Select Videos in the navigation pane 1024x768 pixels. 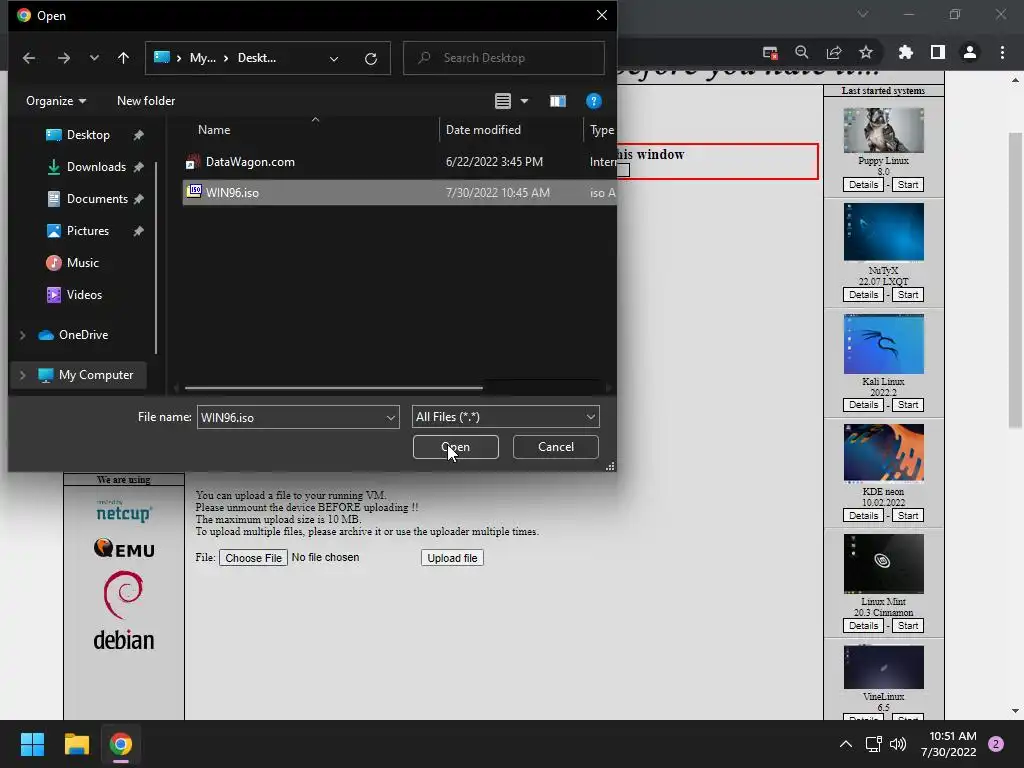point(84,295)
